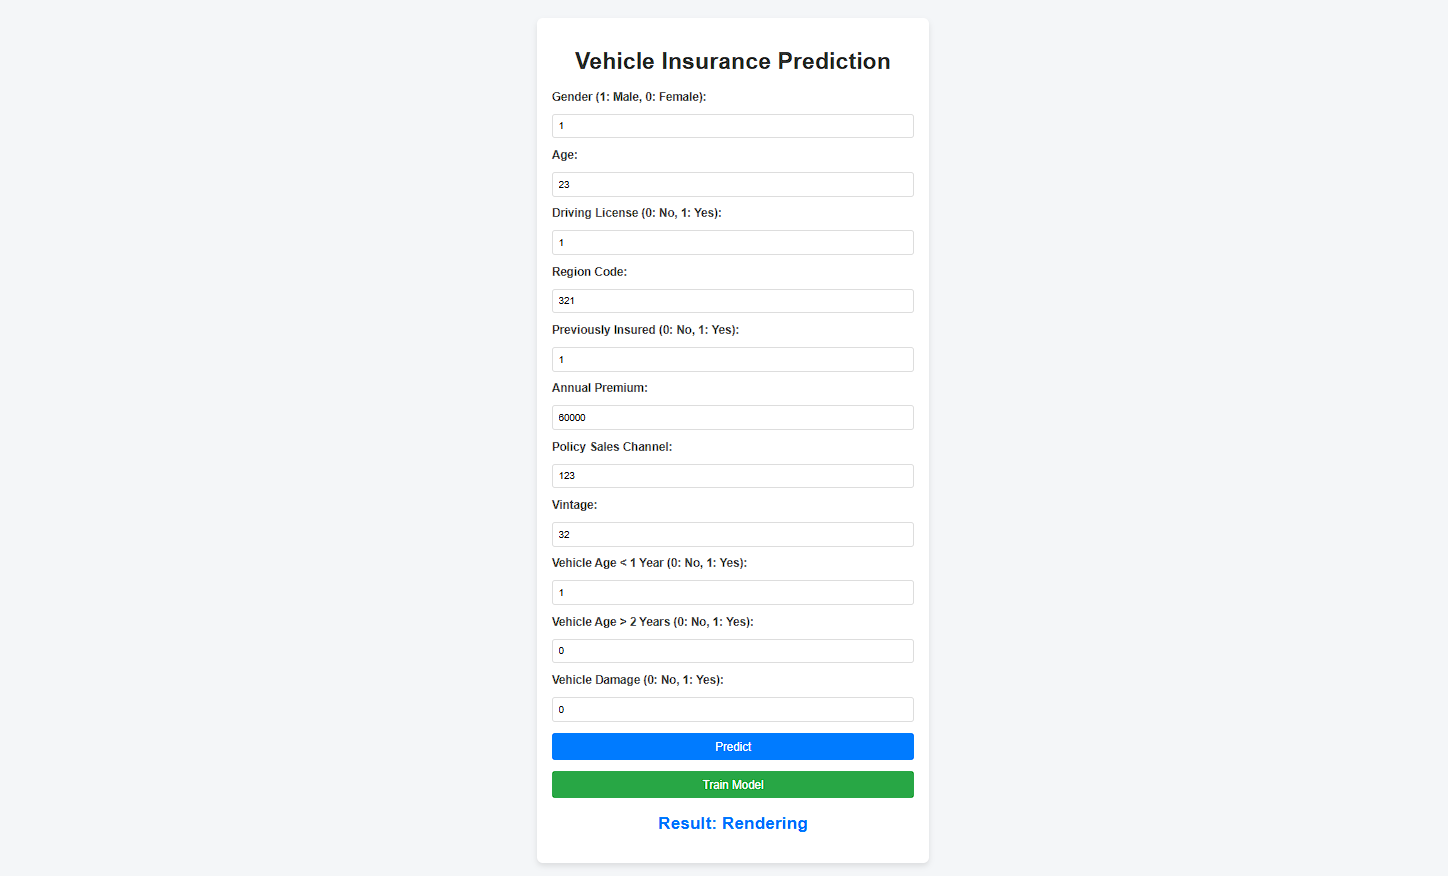Screen dimensions: 1448x876
Task: Click the Previously Insured label text
Action: coord(646,329)
